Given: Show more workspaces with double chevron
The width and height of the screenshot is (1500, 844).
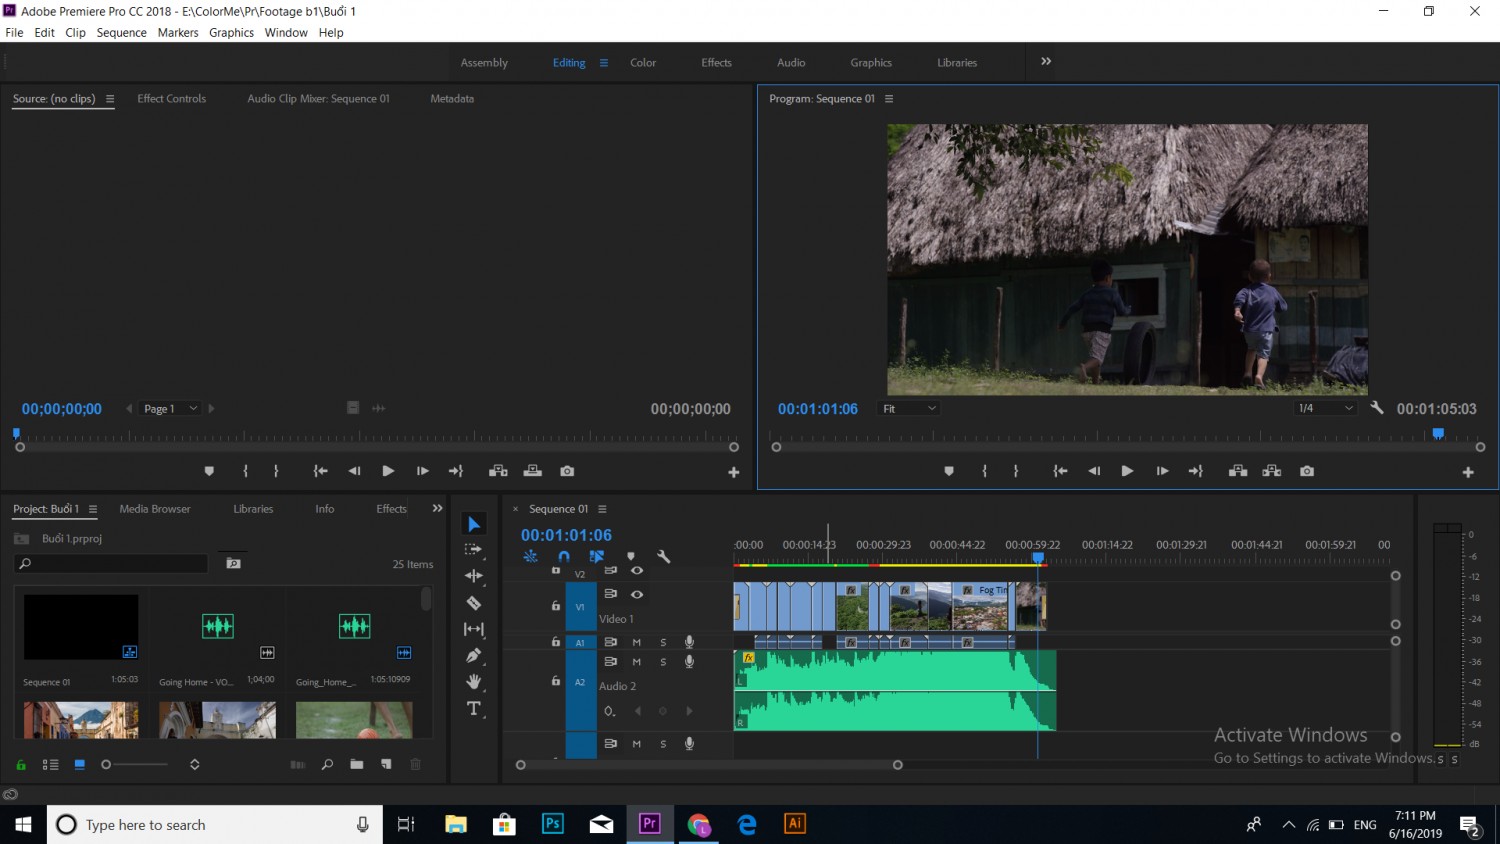Looking at the screenshot, I should point(1046,62).
